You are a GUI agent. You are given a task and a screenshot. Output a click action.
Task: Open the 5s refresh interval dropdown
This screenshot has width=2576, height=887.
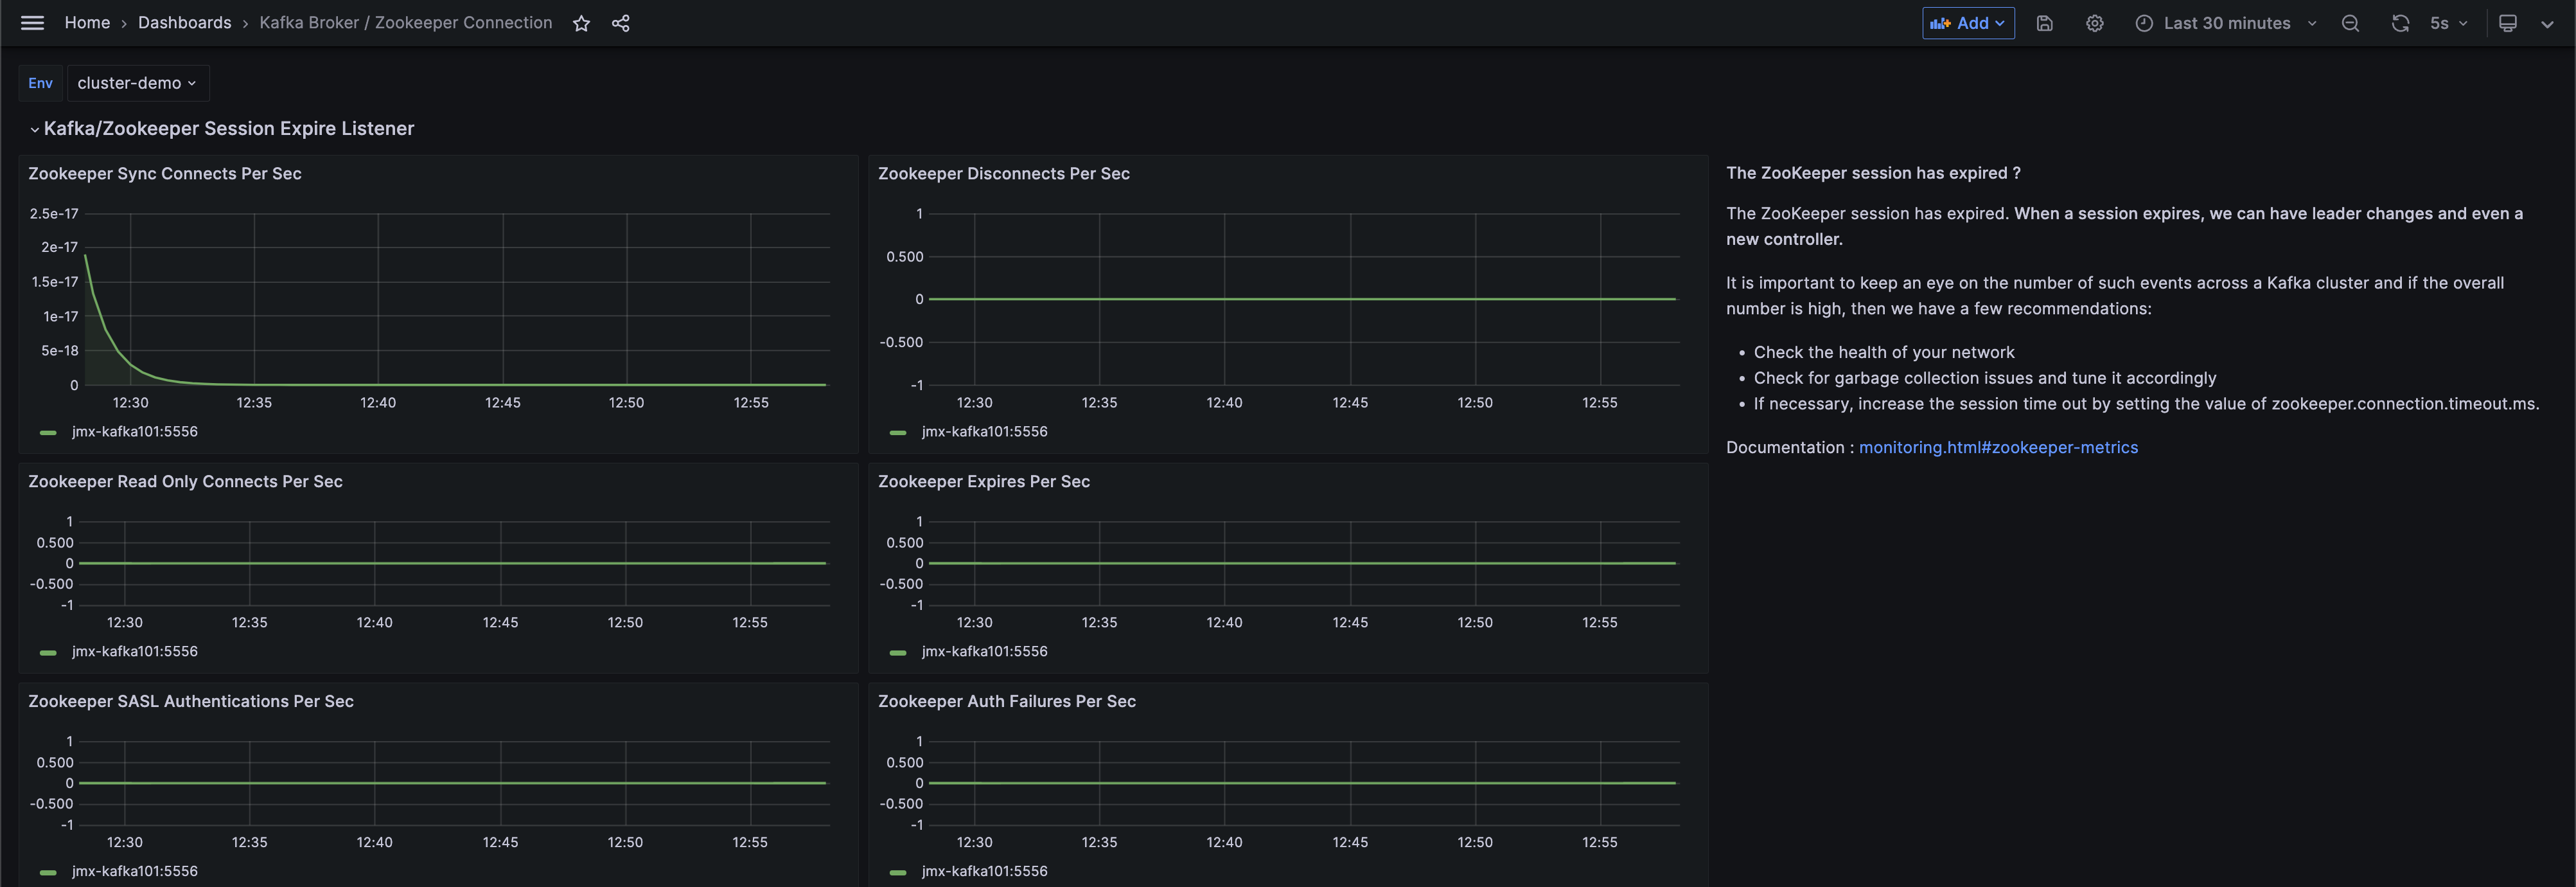(2449, 23)
